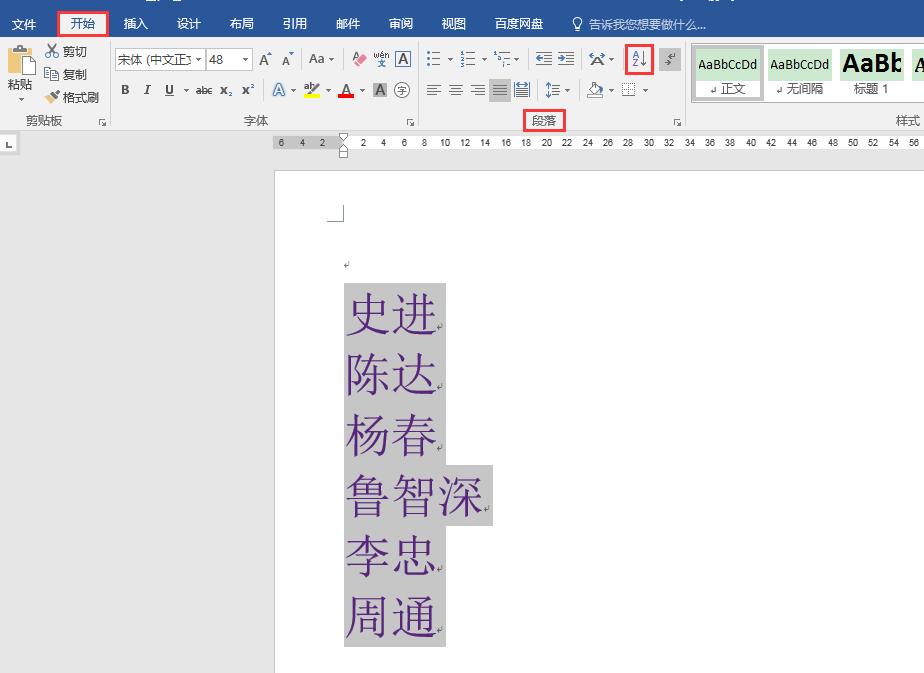Click the Character Border icon
This screenshot has height=673, width=924.
click(401, 59)
